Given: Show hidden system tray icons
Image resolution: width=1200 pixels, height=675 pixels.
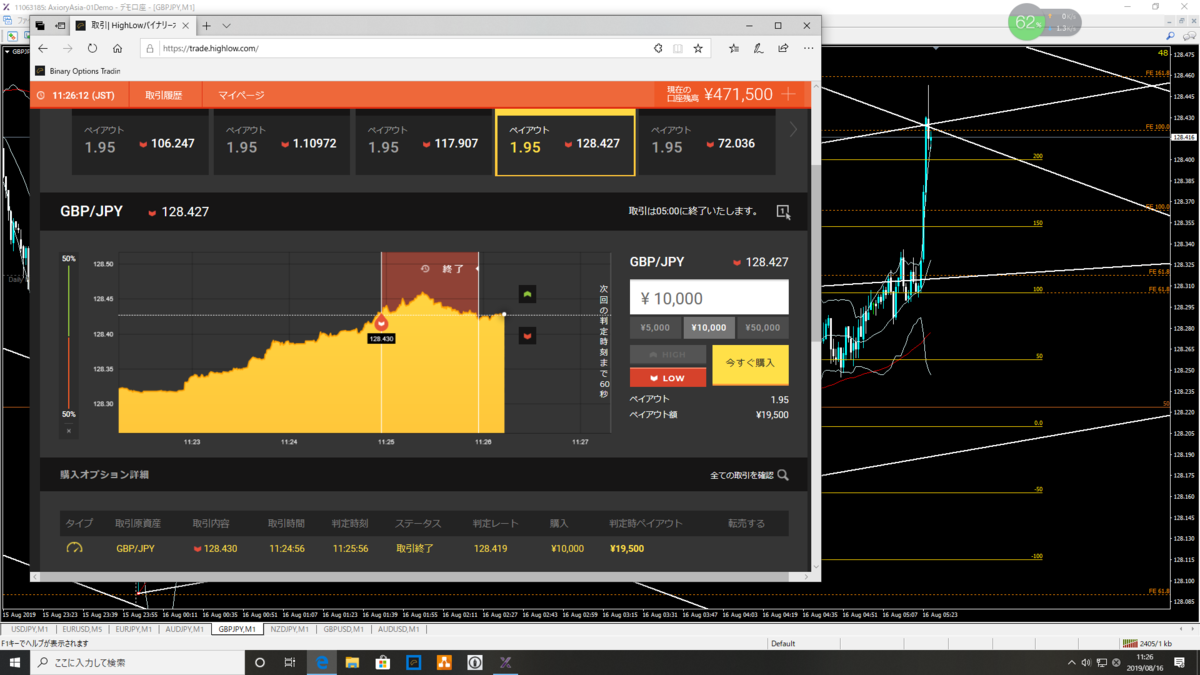Looking at the screenshot, I should pyautogui.click(x=1072, y=663).
